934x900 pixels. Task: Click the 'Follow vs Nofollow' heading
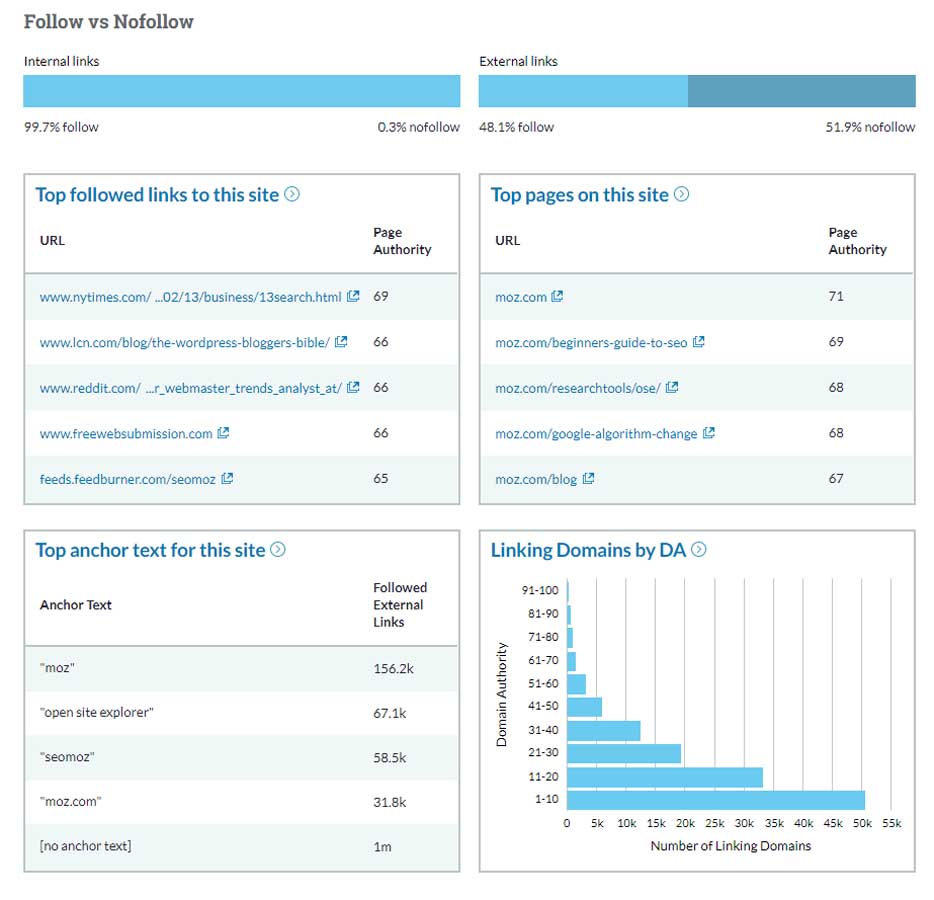[108, 21]
